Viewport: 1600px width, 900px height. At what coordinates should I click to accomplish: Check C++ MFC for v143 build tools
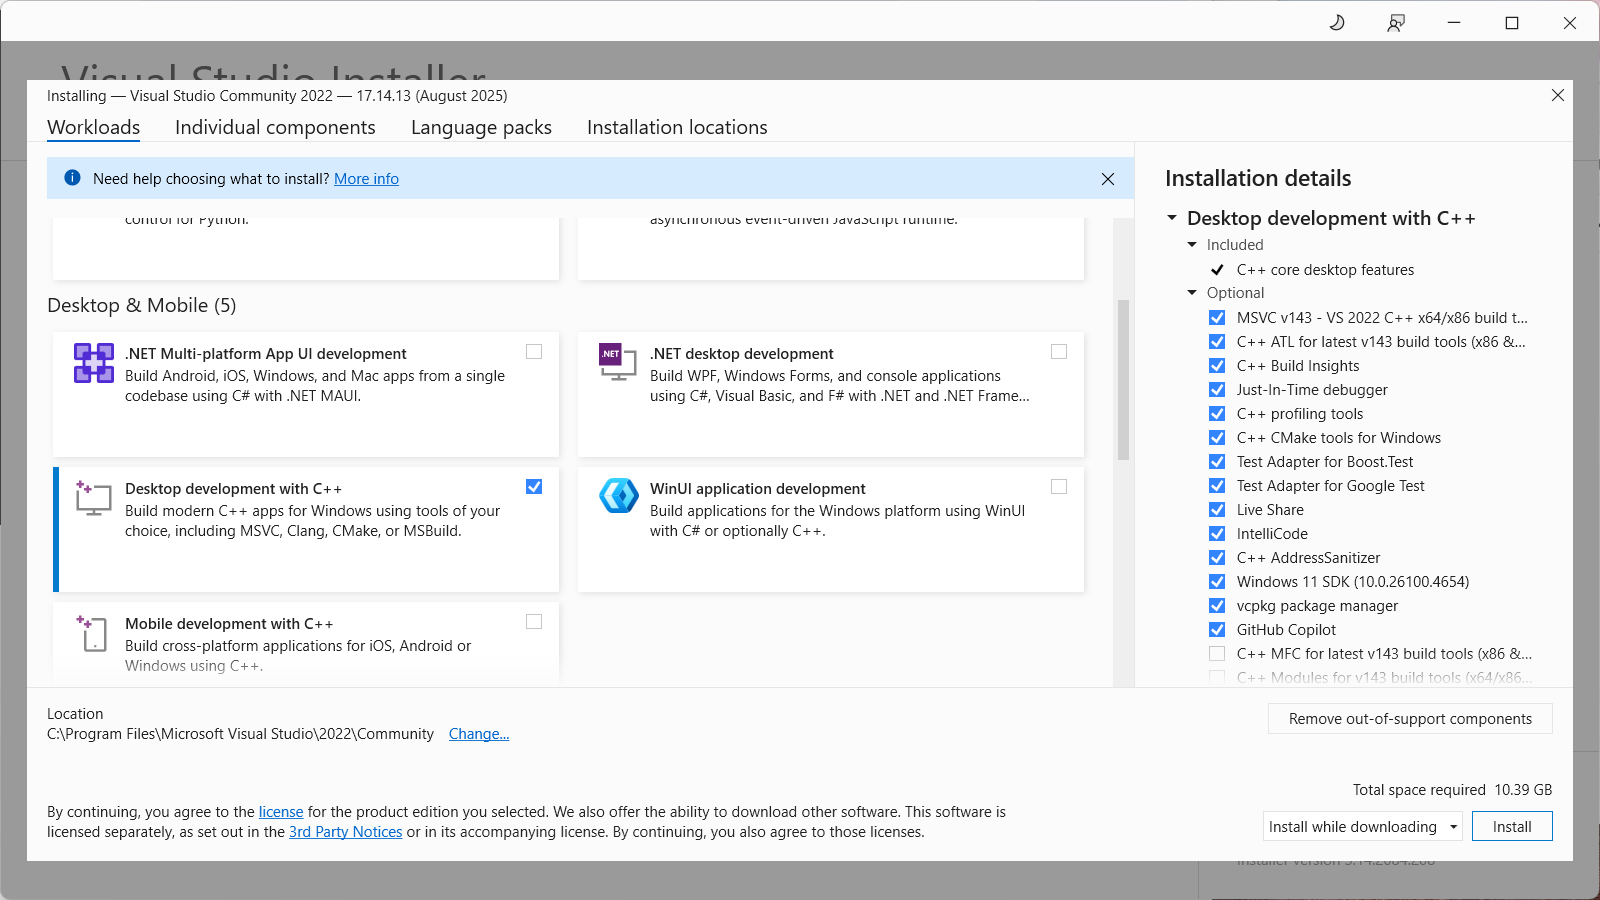[1217, 654]
